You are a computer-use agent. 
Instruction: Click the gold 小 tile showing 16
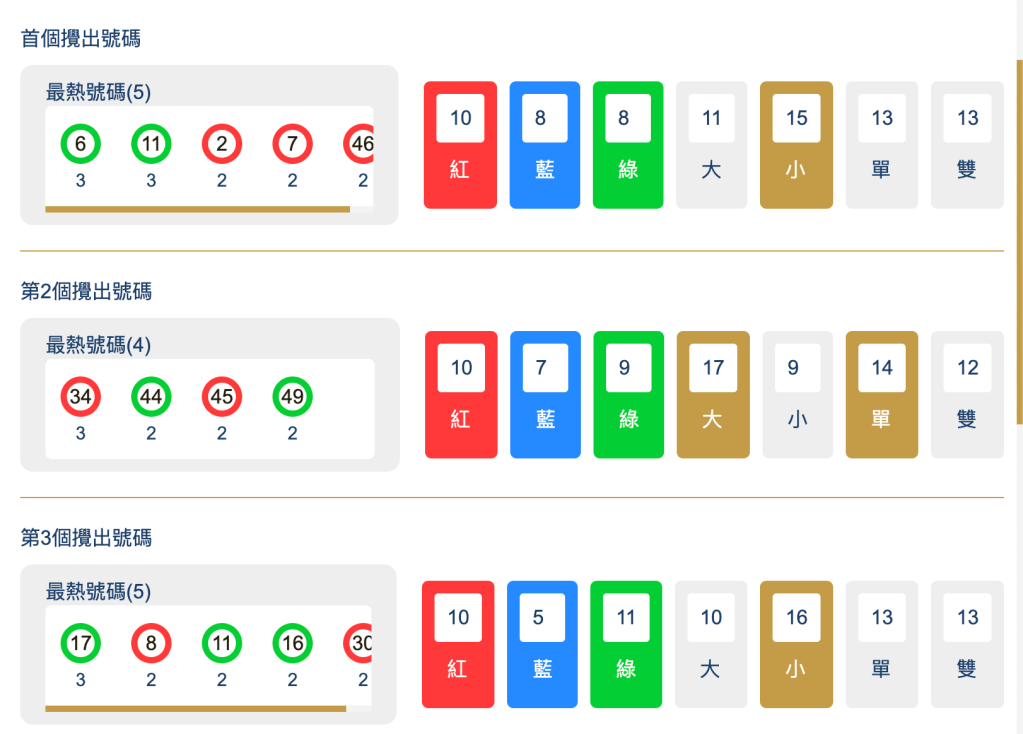(796, 644)
